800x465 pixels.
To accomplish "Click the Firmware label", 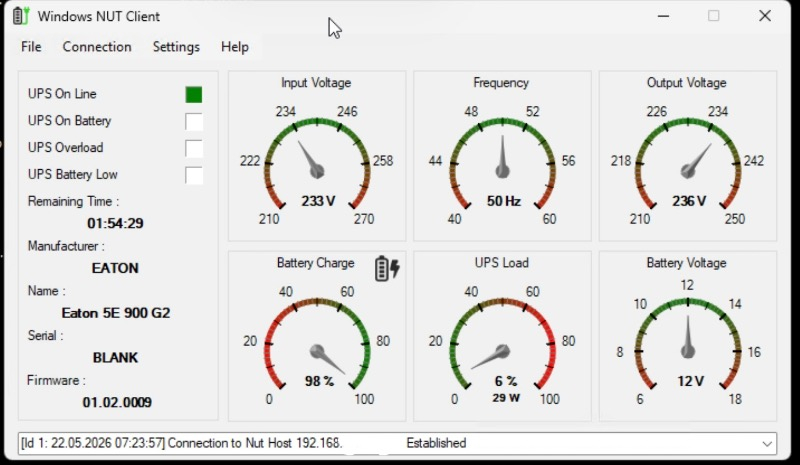I will tap(56, 380).
